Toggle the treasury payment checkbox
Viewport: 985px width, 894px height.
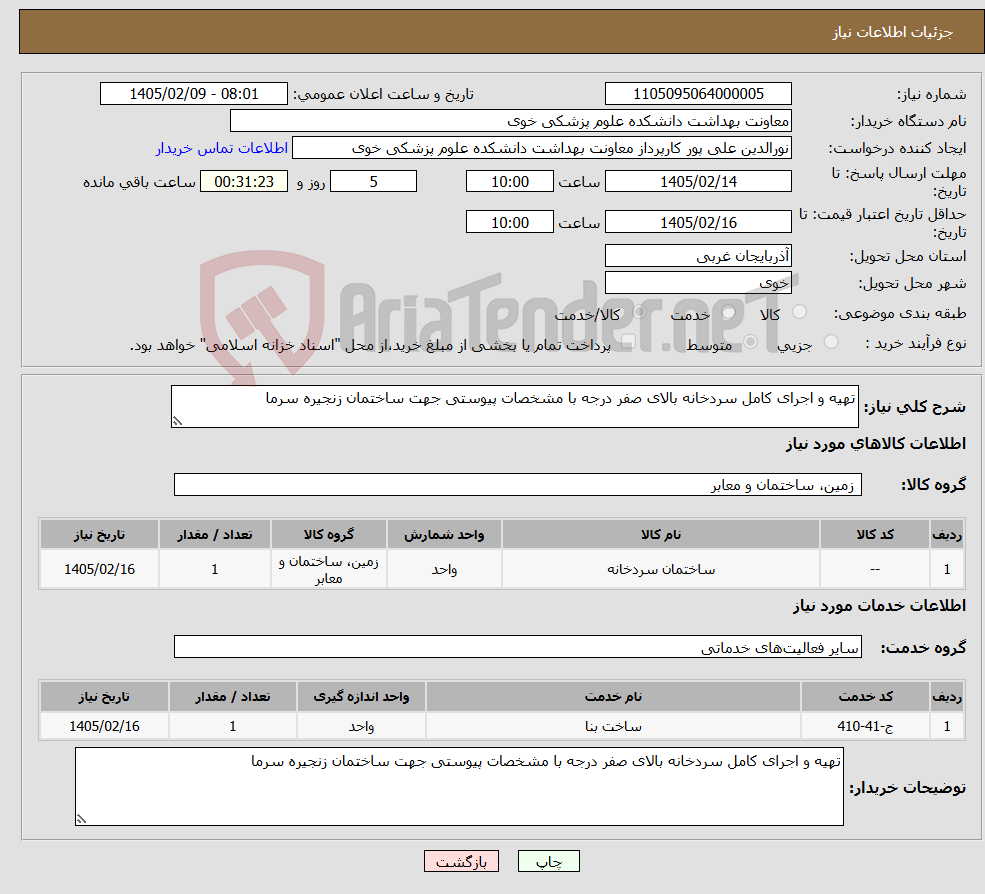(628, 342)
